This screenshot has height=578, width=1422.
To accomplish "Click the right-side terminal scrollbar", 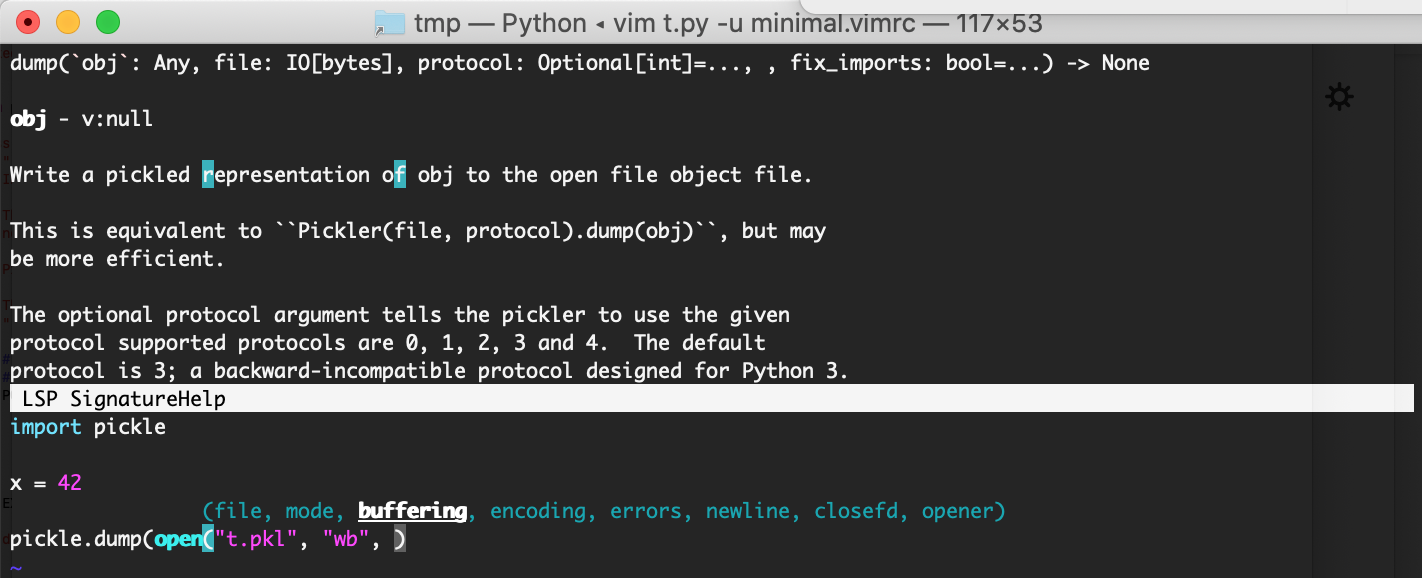I will (x=1408, y=300).
